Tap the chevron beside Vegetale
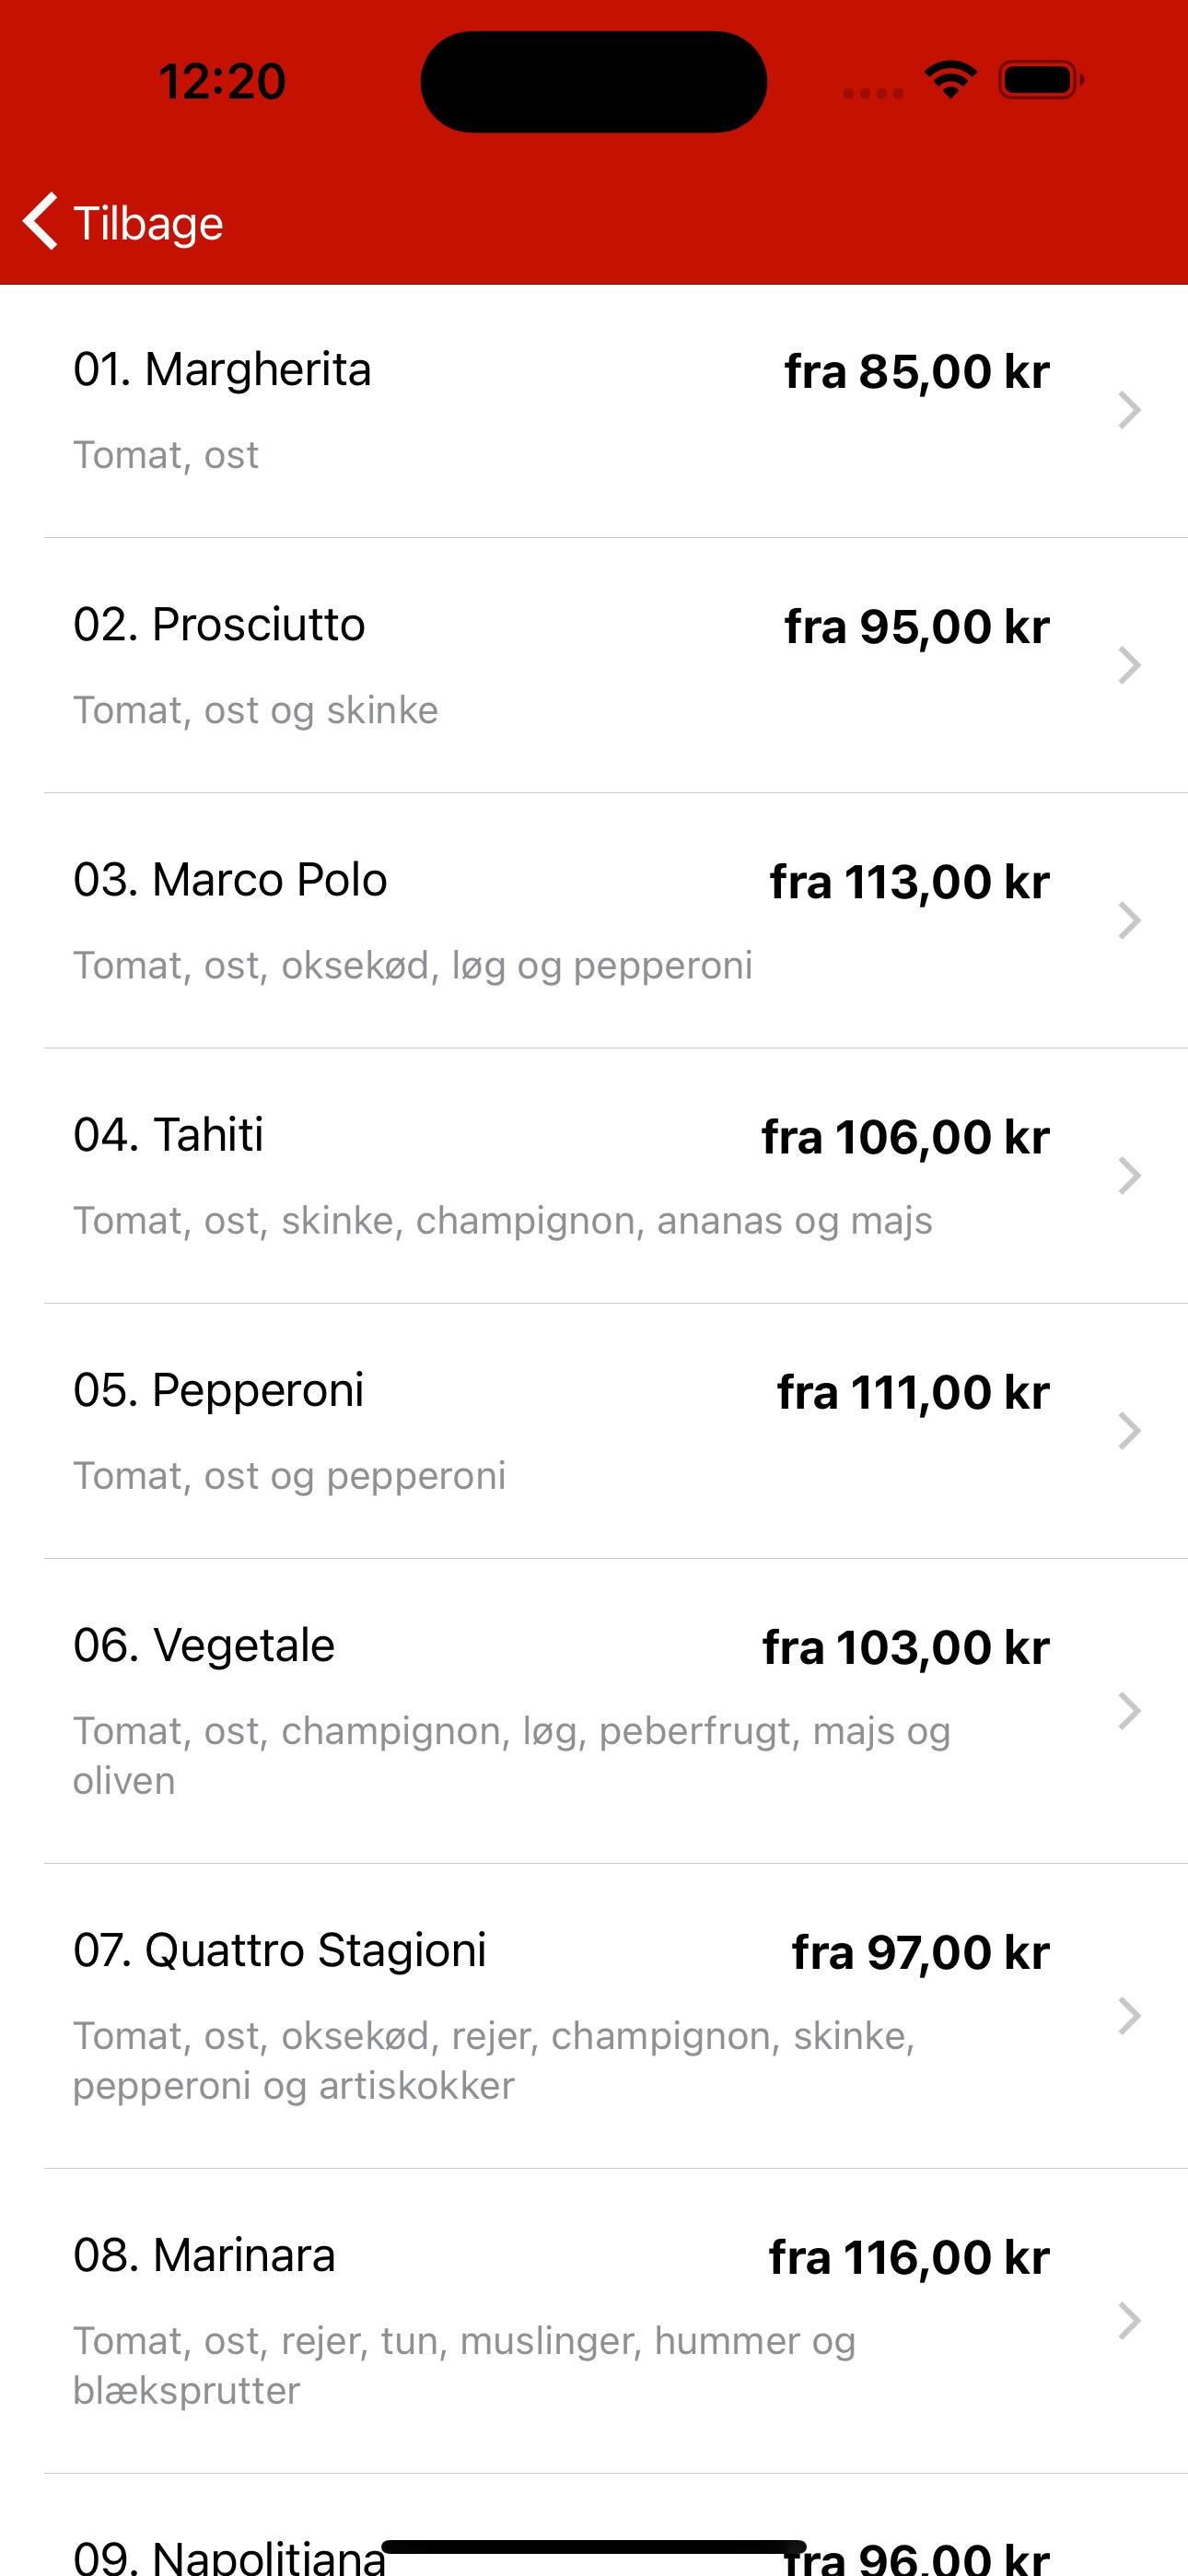The width and height of the screenshot is (1188, 2576). pos(1129,1710)
